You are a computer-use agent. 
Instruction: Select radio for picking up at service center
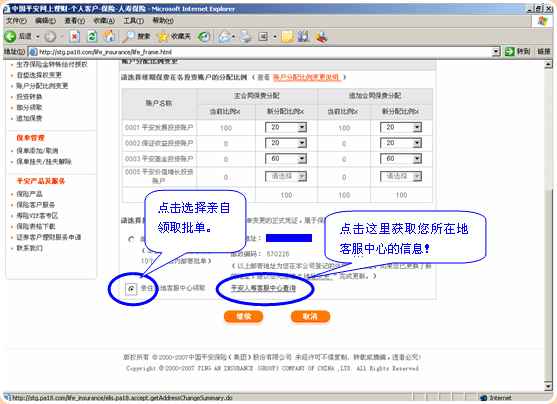pyautogui.click(x=131, y=289)
